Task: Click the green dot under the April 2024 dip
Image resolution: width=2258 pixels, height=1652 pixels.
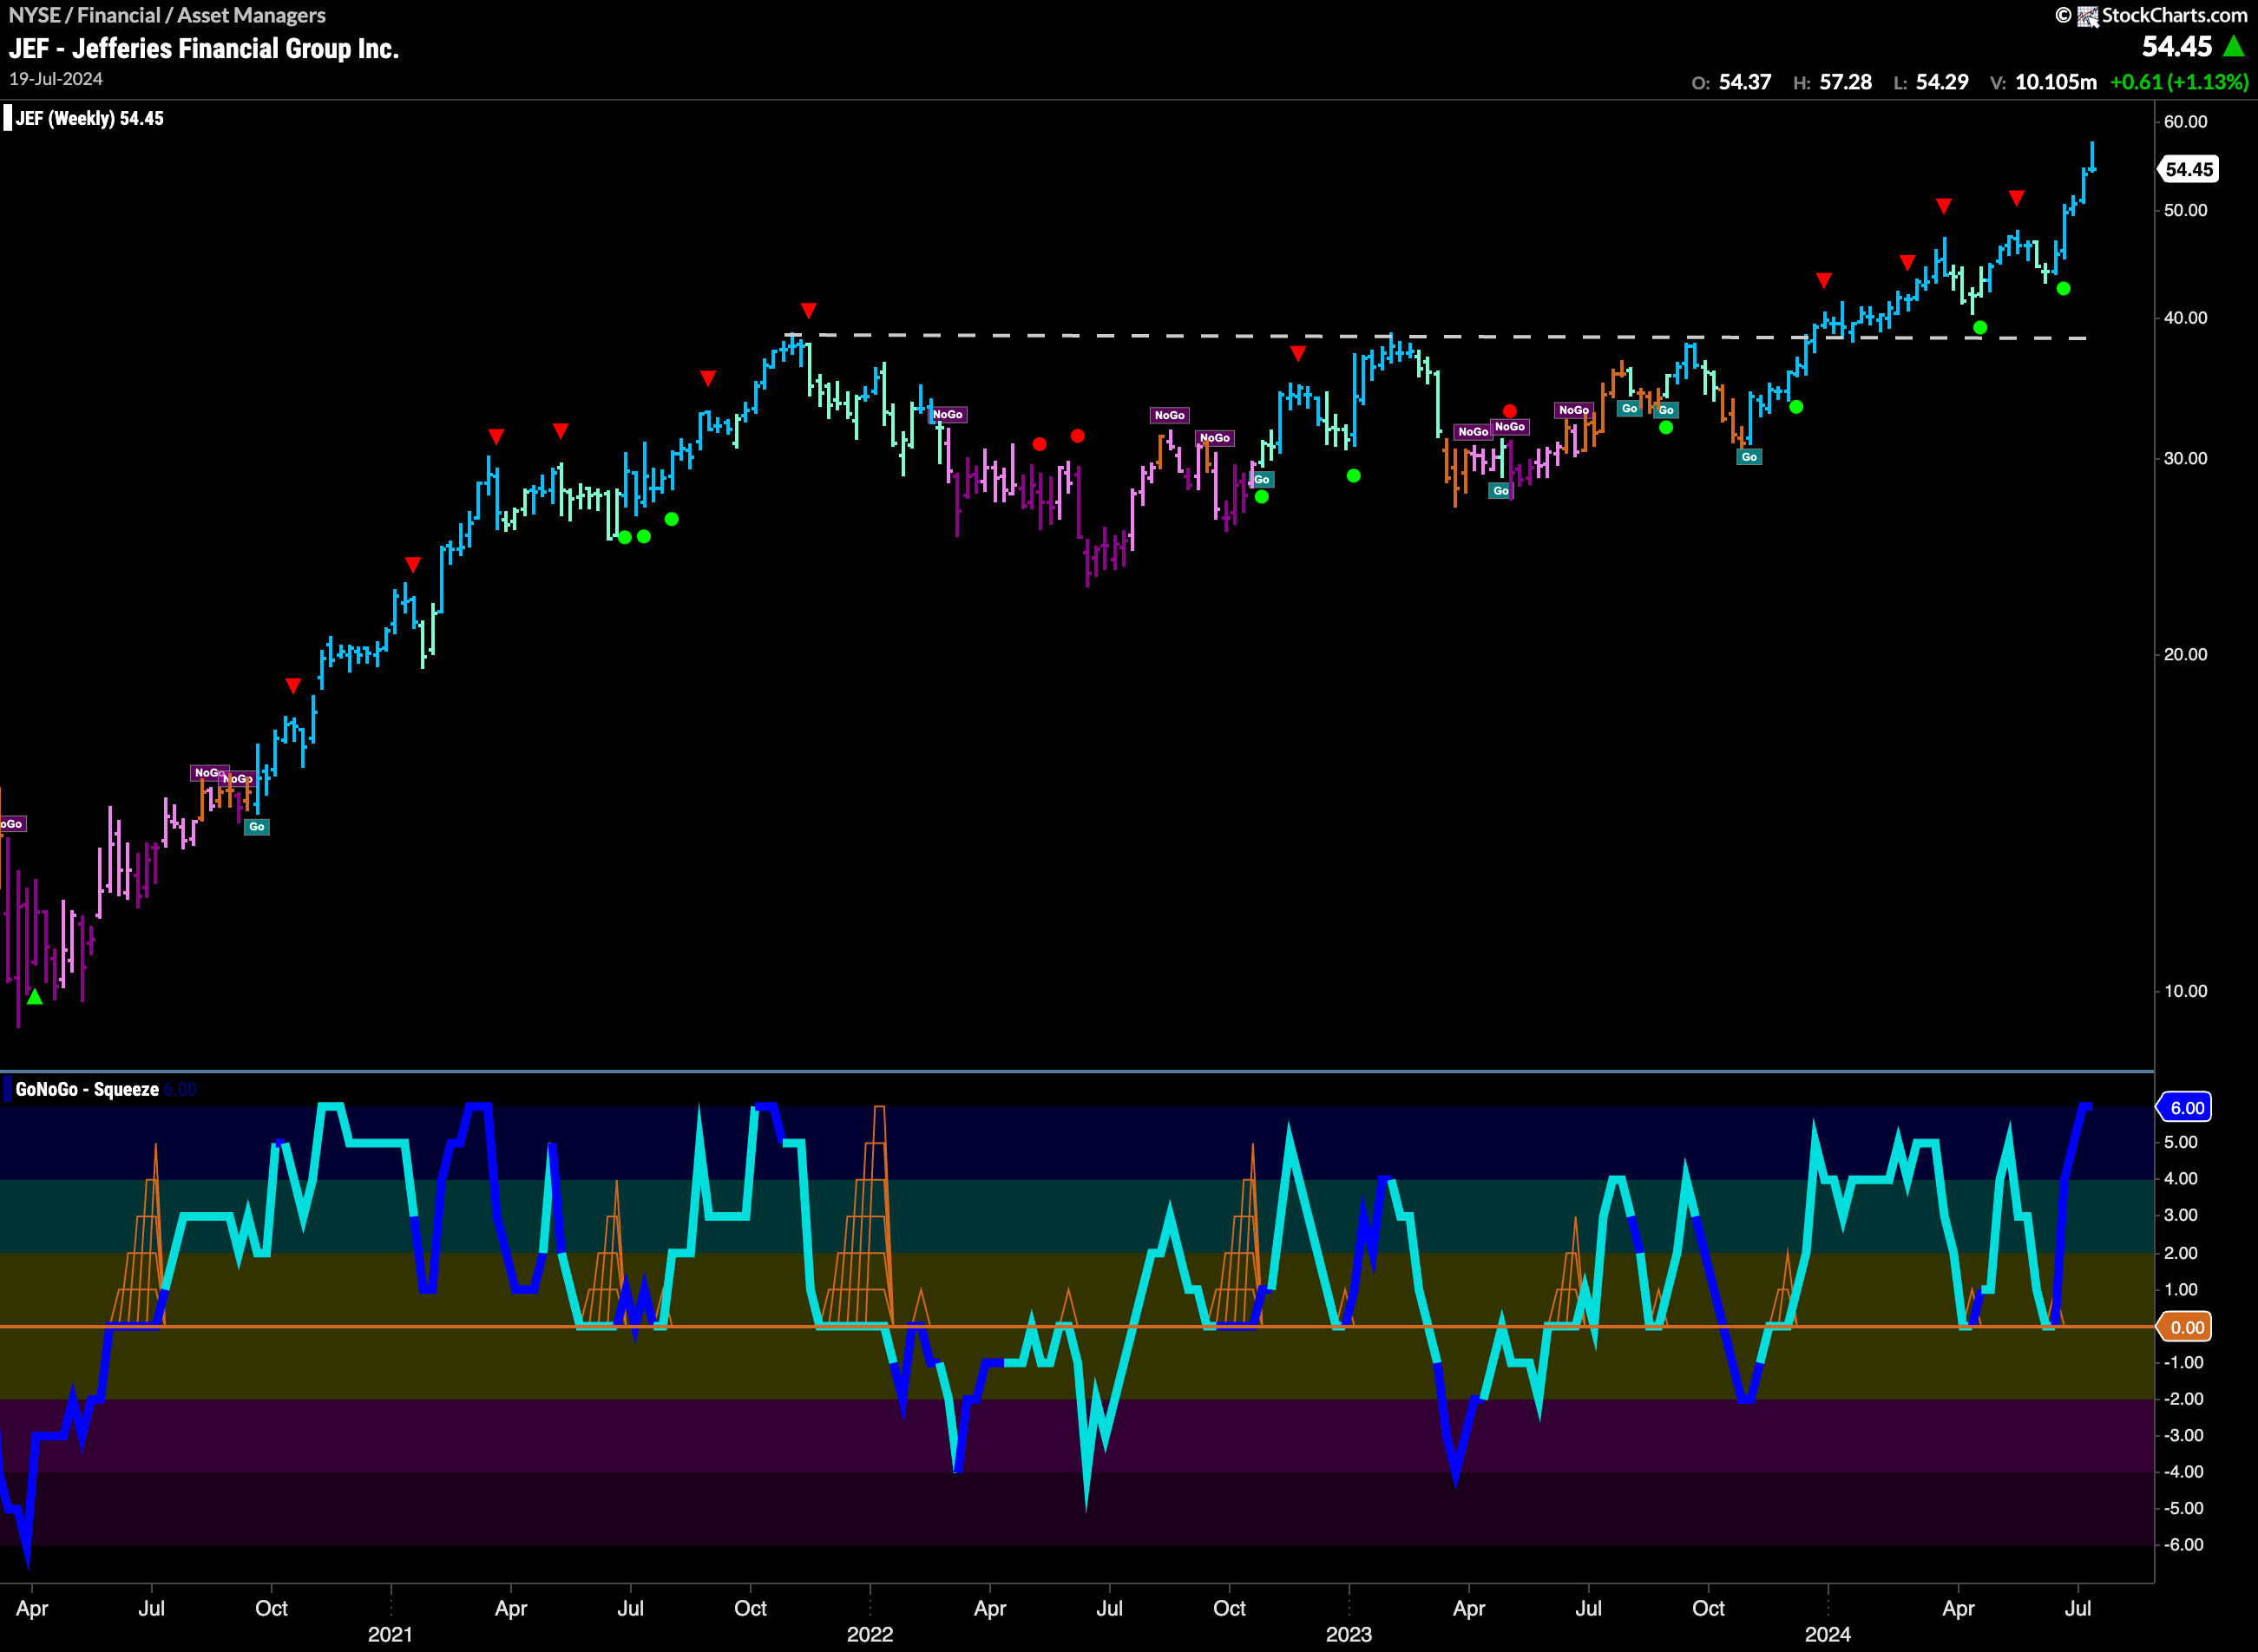Action: tap(1980, 328)
